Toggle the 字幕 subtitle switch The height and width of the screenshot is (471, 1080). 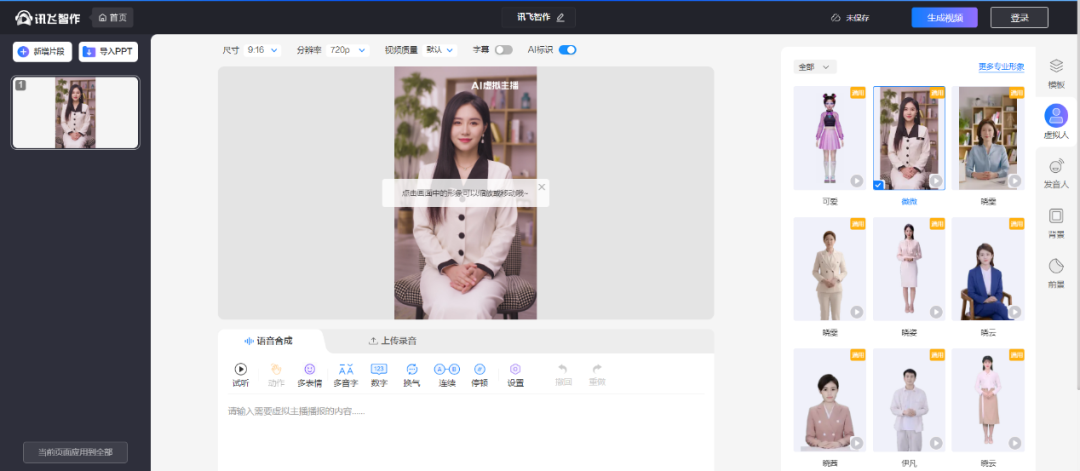(503, 50)
